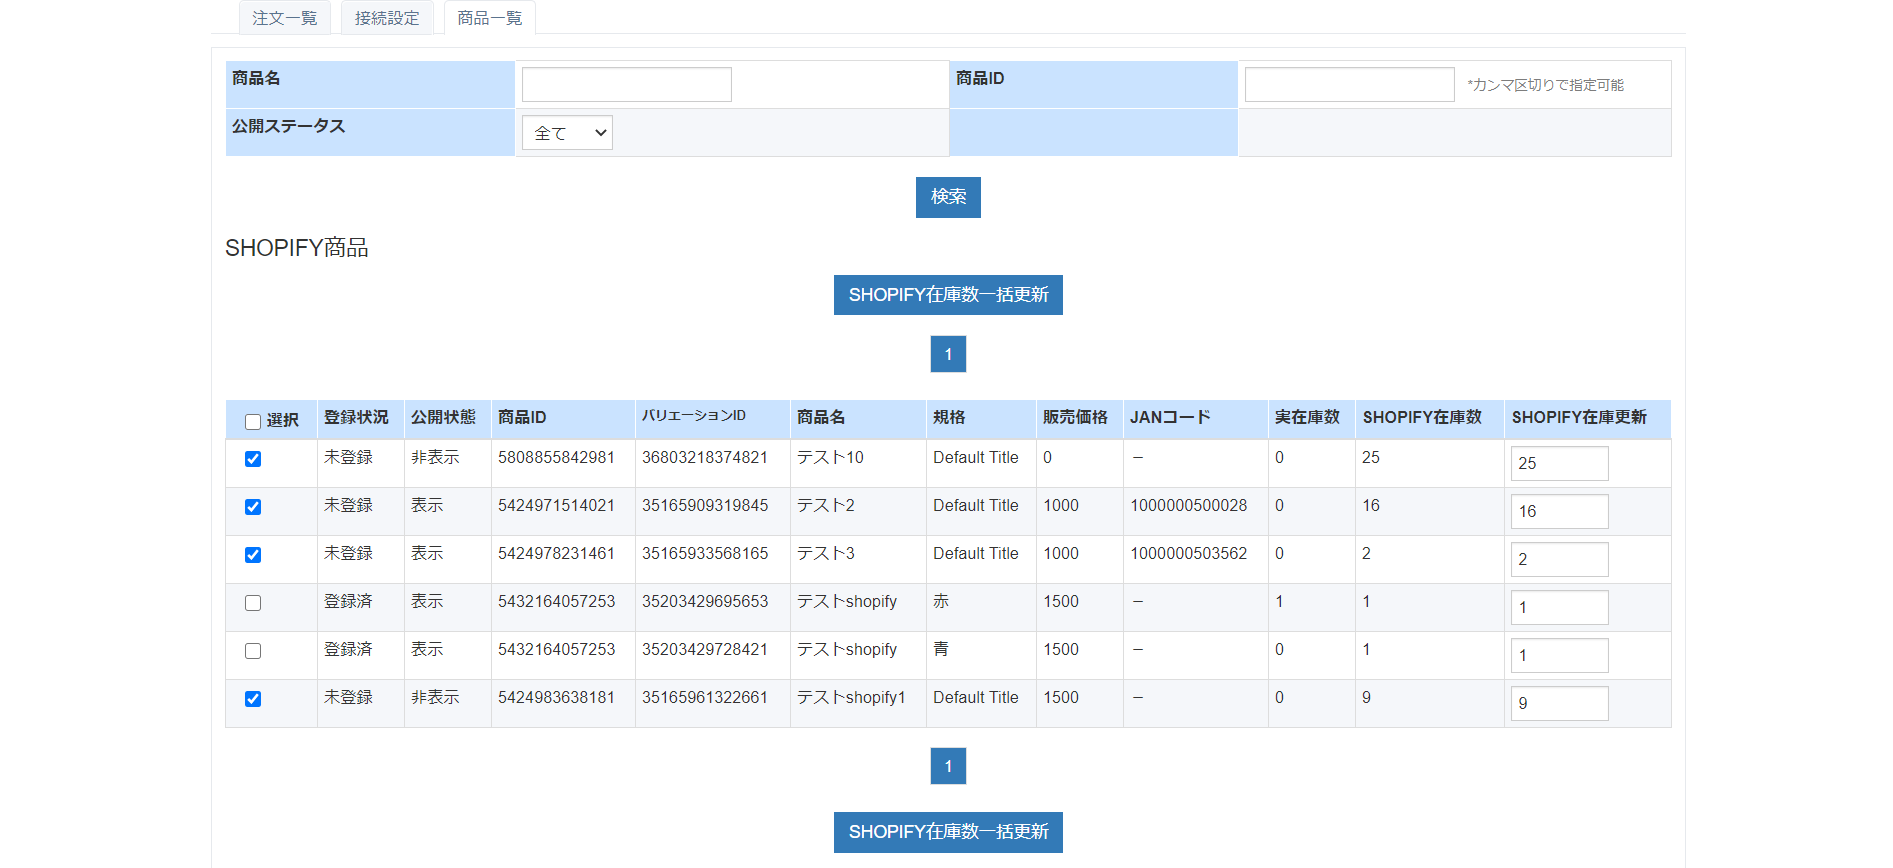Uncheck the checkbox for テストshopify1 row
Image resolution: width=1893 pixels, height=868 pixels.
253,699
